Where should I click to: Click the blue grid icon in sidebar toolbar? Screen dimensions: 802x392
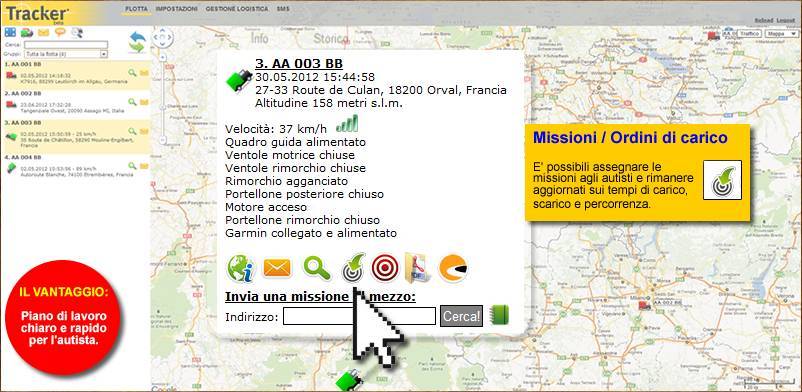point(10,32)
